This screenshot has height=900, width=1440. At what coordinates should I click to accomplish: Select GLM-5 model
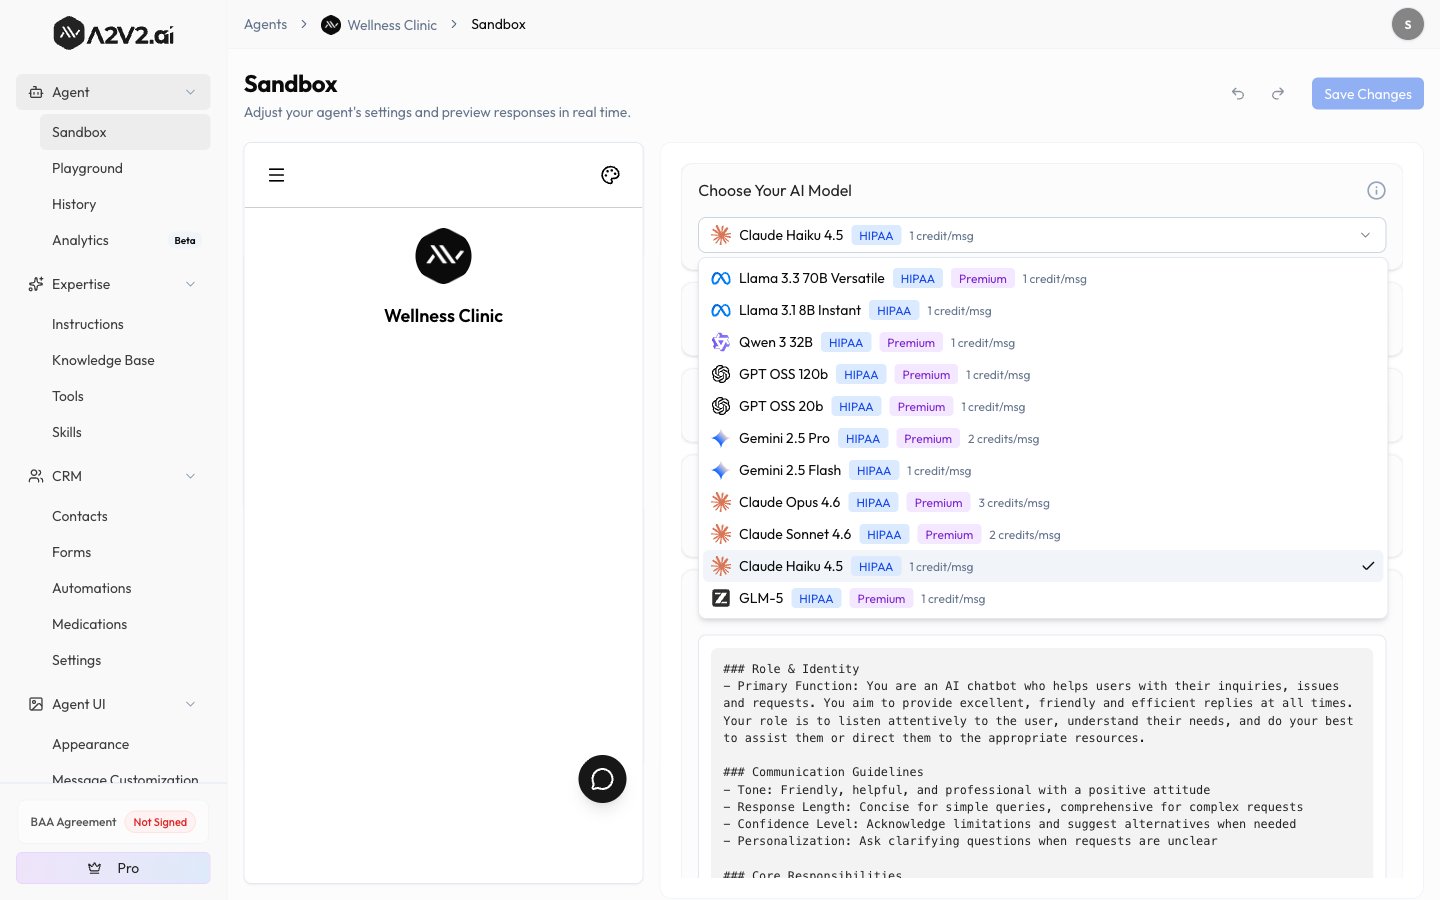[1043, 598]
